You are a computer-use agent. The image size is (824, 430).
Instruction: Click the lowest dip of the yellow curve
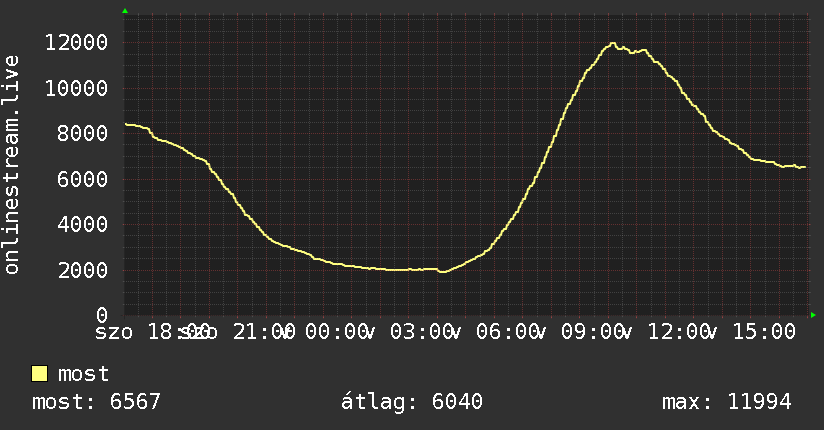tap(442, 272)
